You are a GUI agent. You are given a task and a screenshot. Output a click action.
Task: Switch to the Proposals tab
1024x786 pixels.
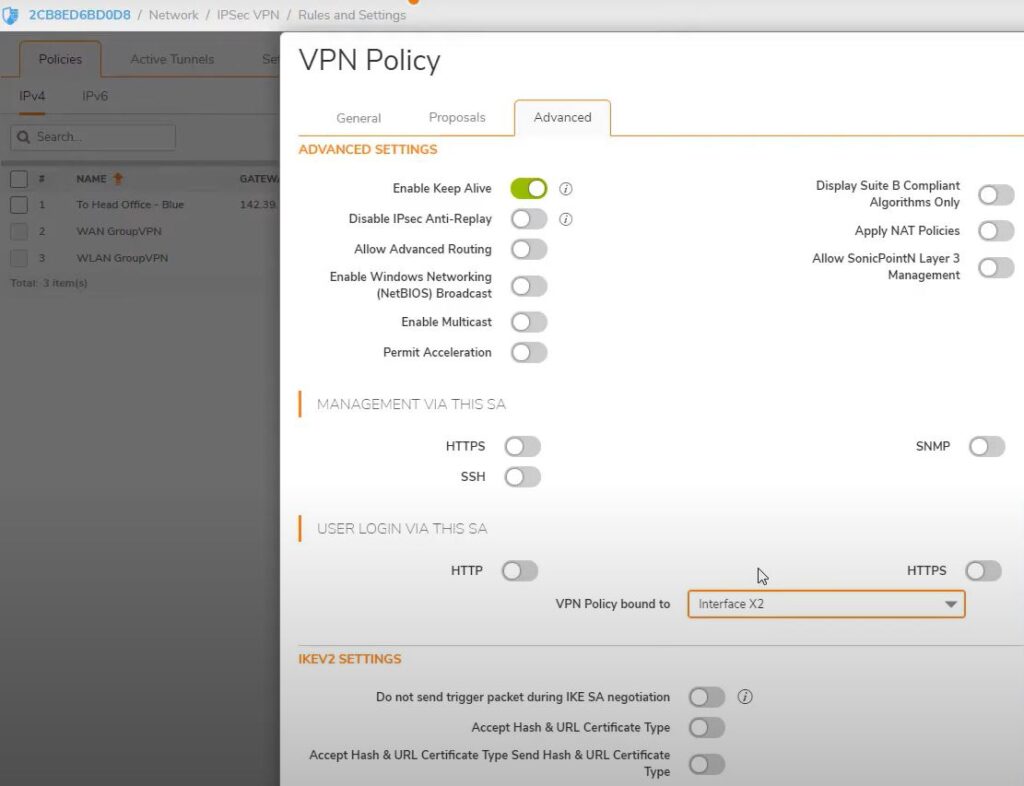coord(457,118)
